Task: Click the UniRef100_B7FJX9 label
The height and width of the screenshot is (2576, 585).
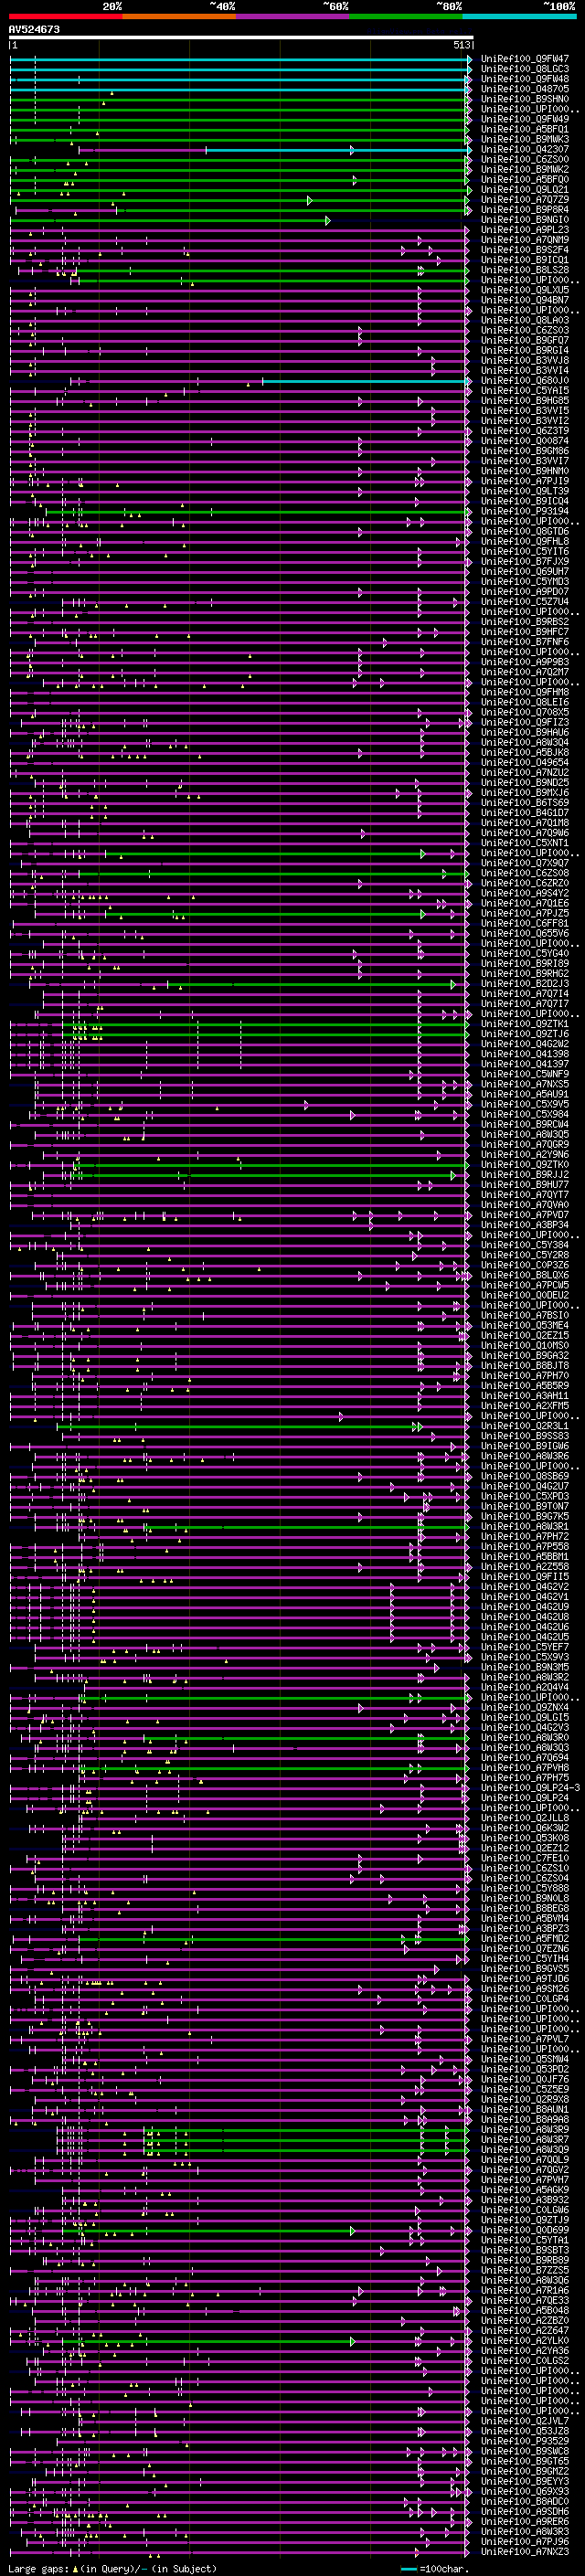Action: 525,561
